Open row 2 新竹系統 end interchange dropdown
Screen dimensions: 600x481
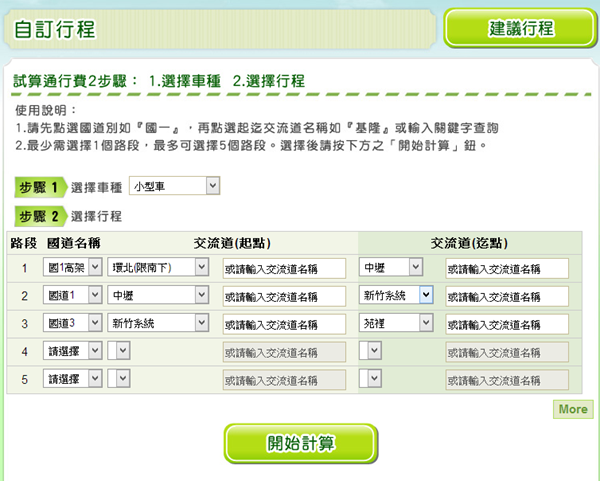click(x=396, y=295)
